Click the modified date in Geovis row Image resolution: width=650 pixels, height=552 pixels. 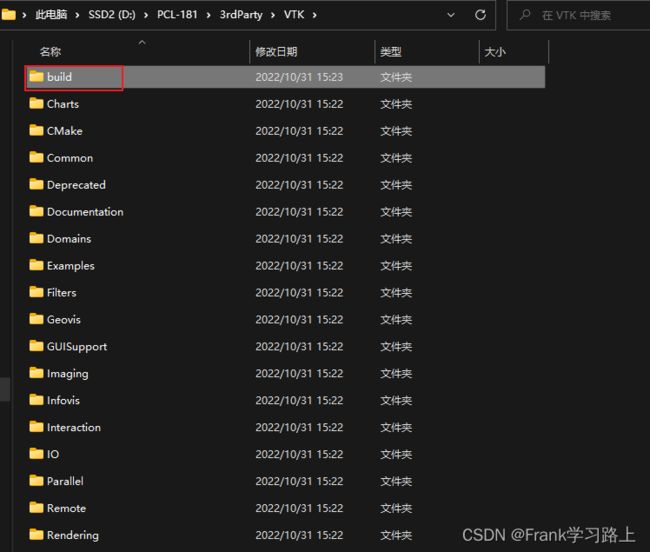tap(299, 320)
